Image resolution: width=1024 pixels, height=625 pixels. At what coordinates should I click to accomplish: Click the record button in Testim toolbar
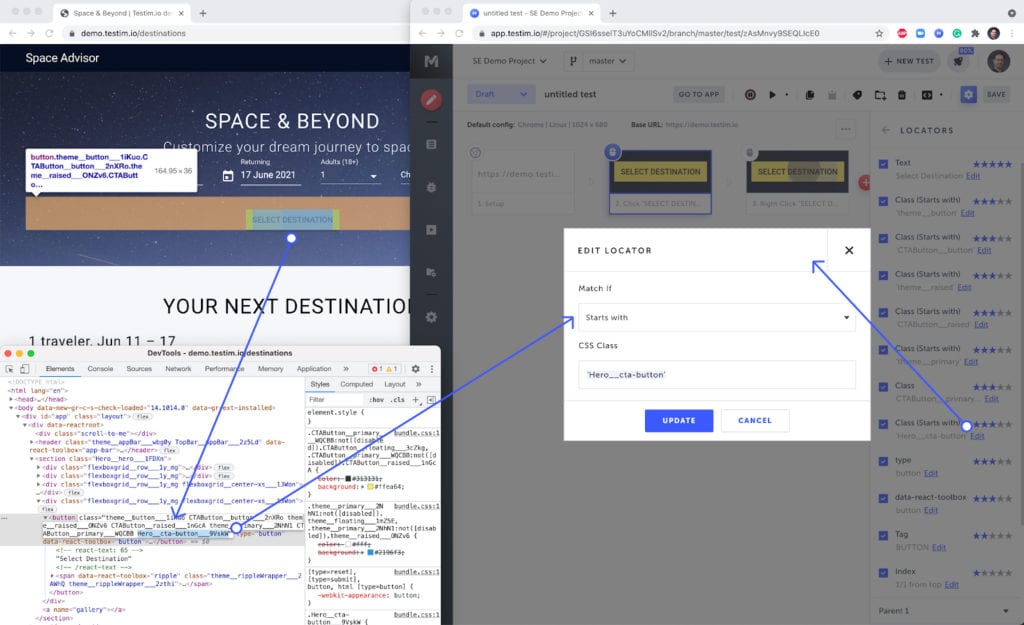point(750,95)
